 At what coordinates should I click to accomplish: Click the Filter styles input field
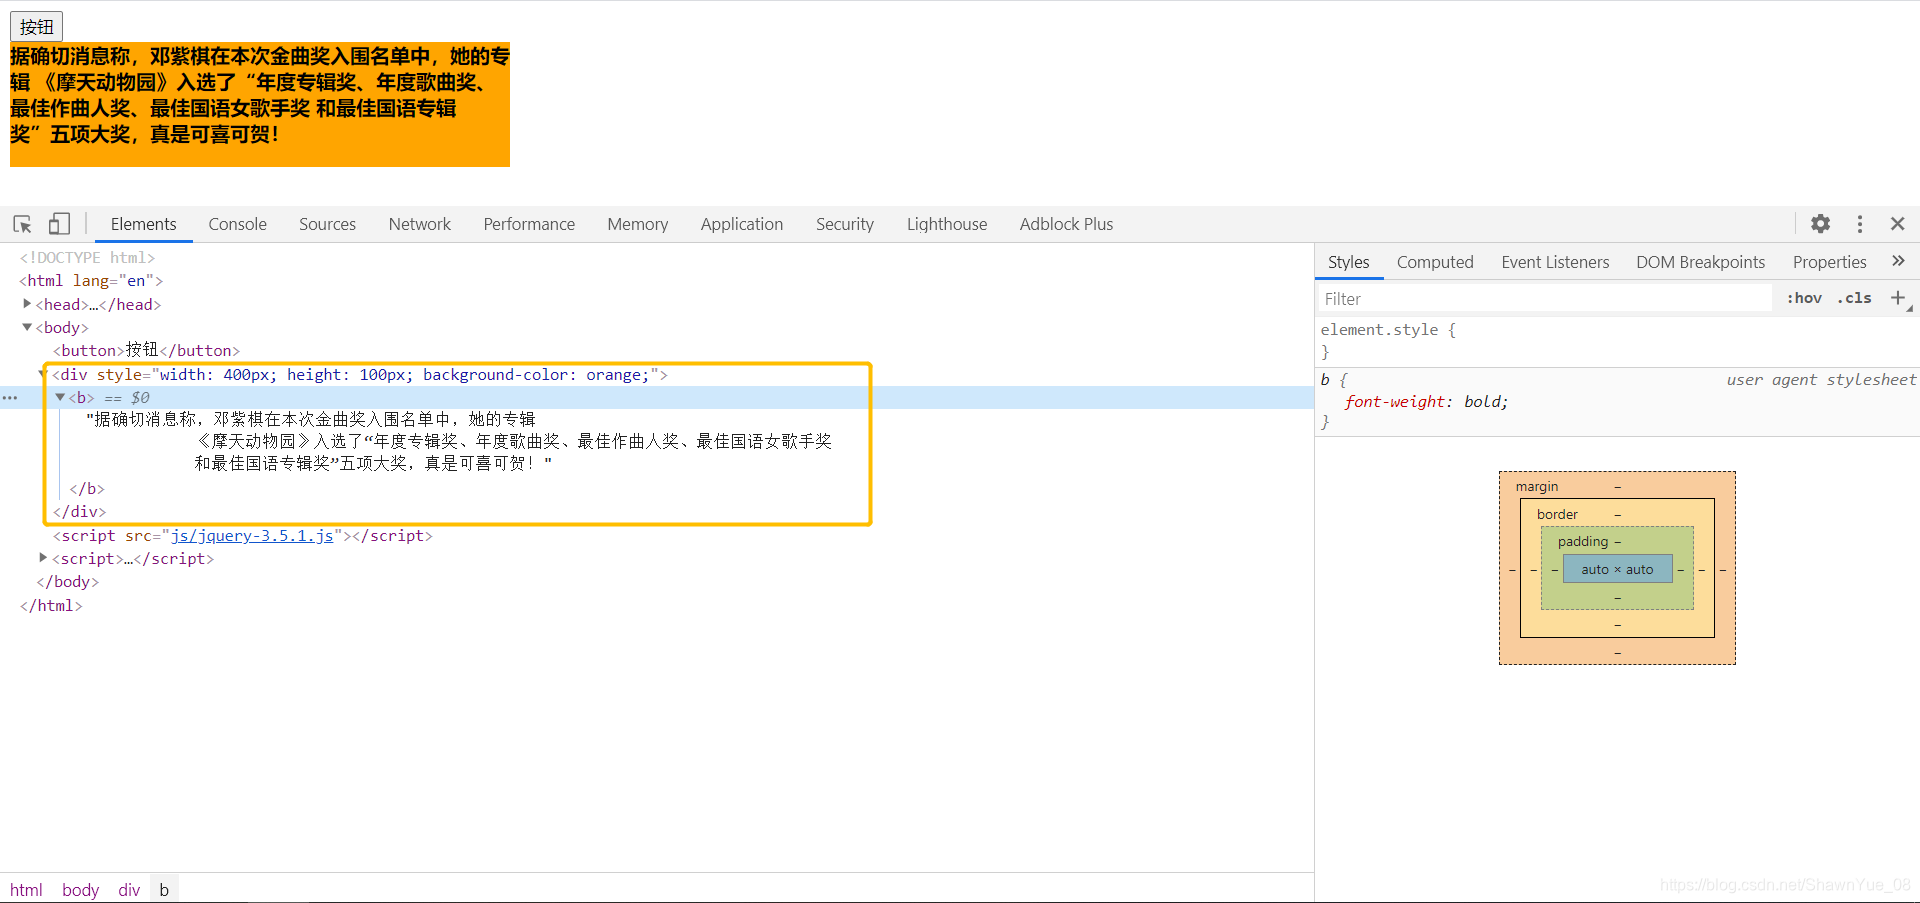coord(1545,299)
